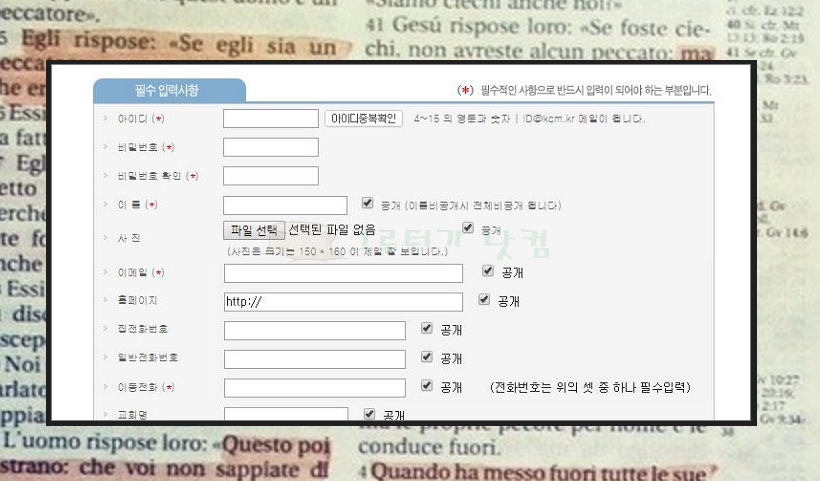Viewport: 820px width, 481px height.
Task: Click the 파일 선택 button for photo
Action: (254, 230)
